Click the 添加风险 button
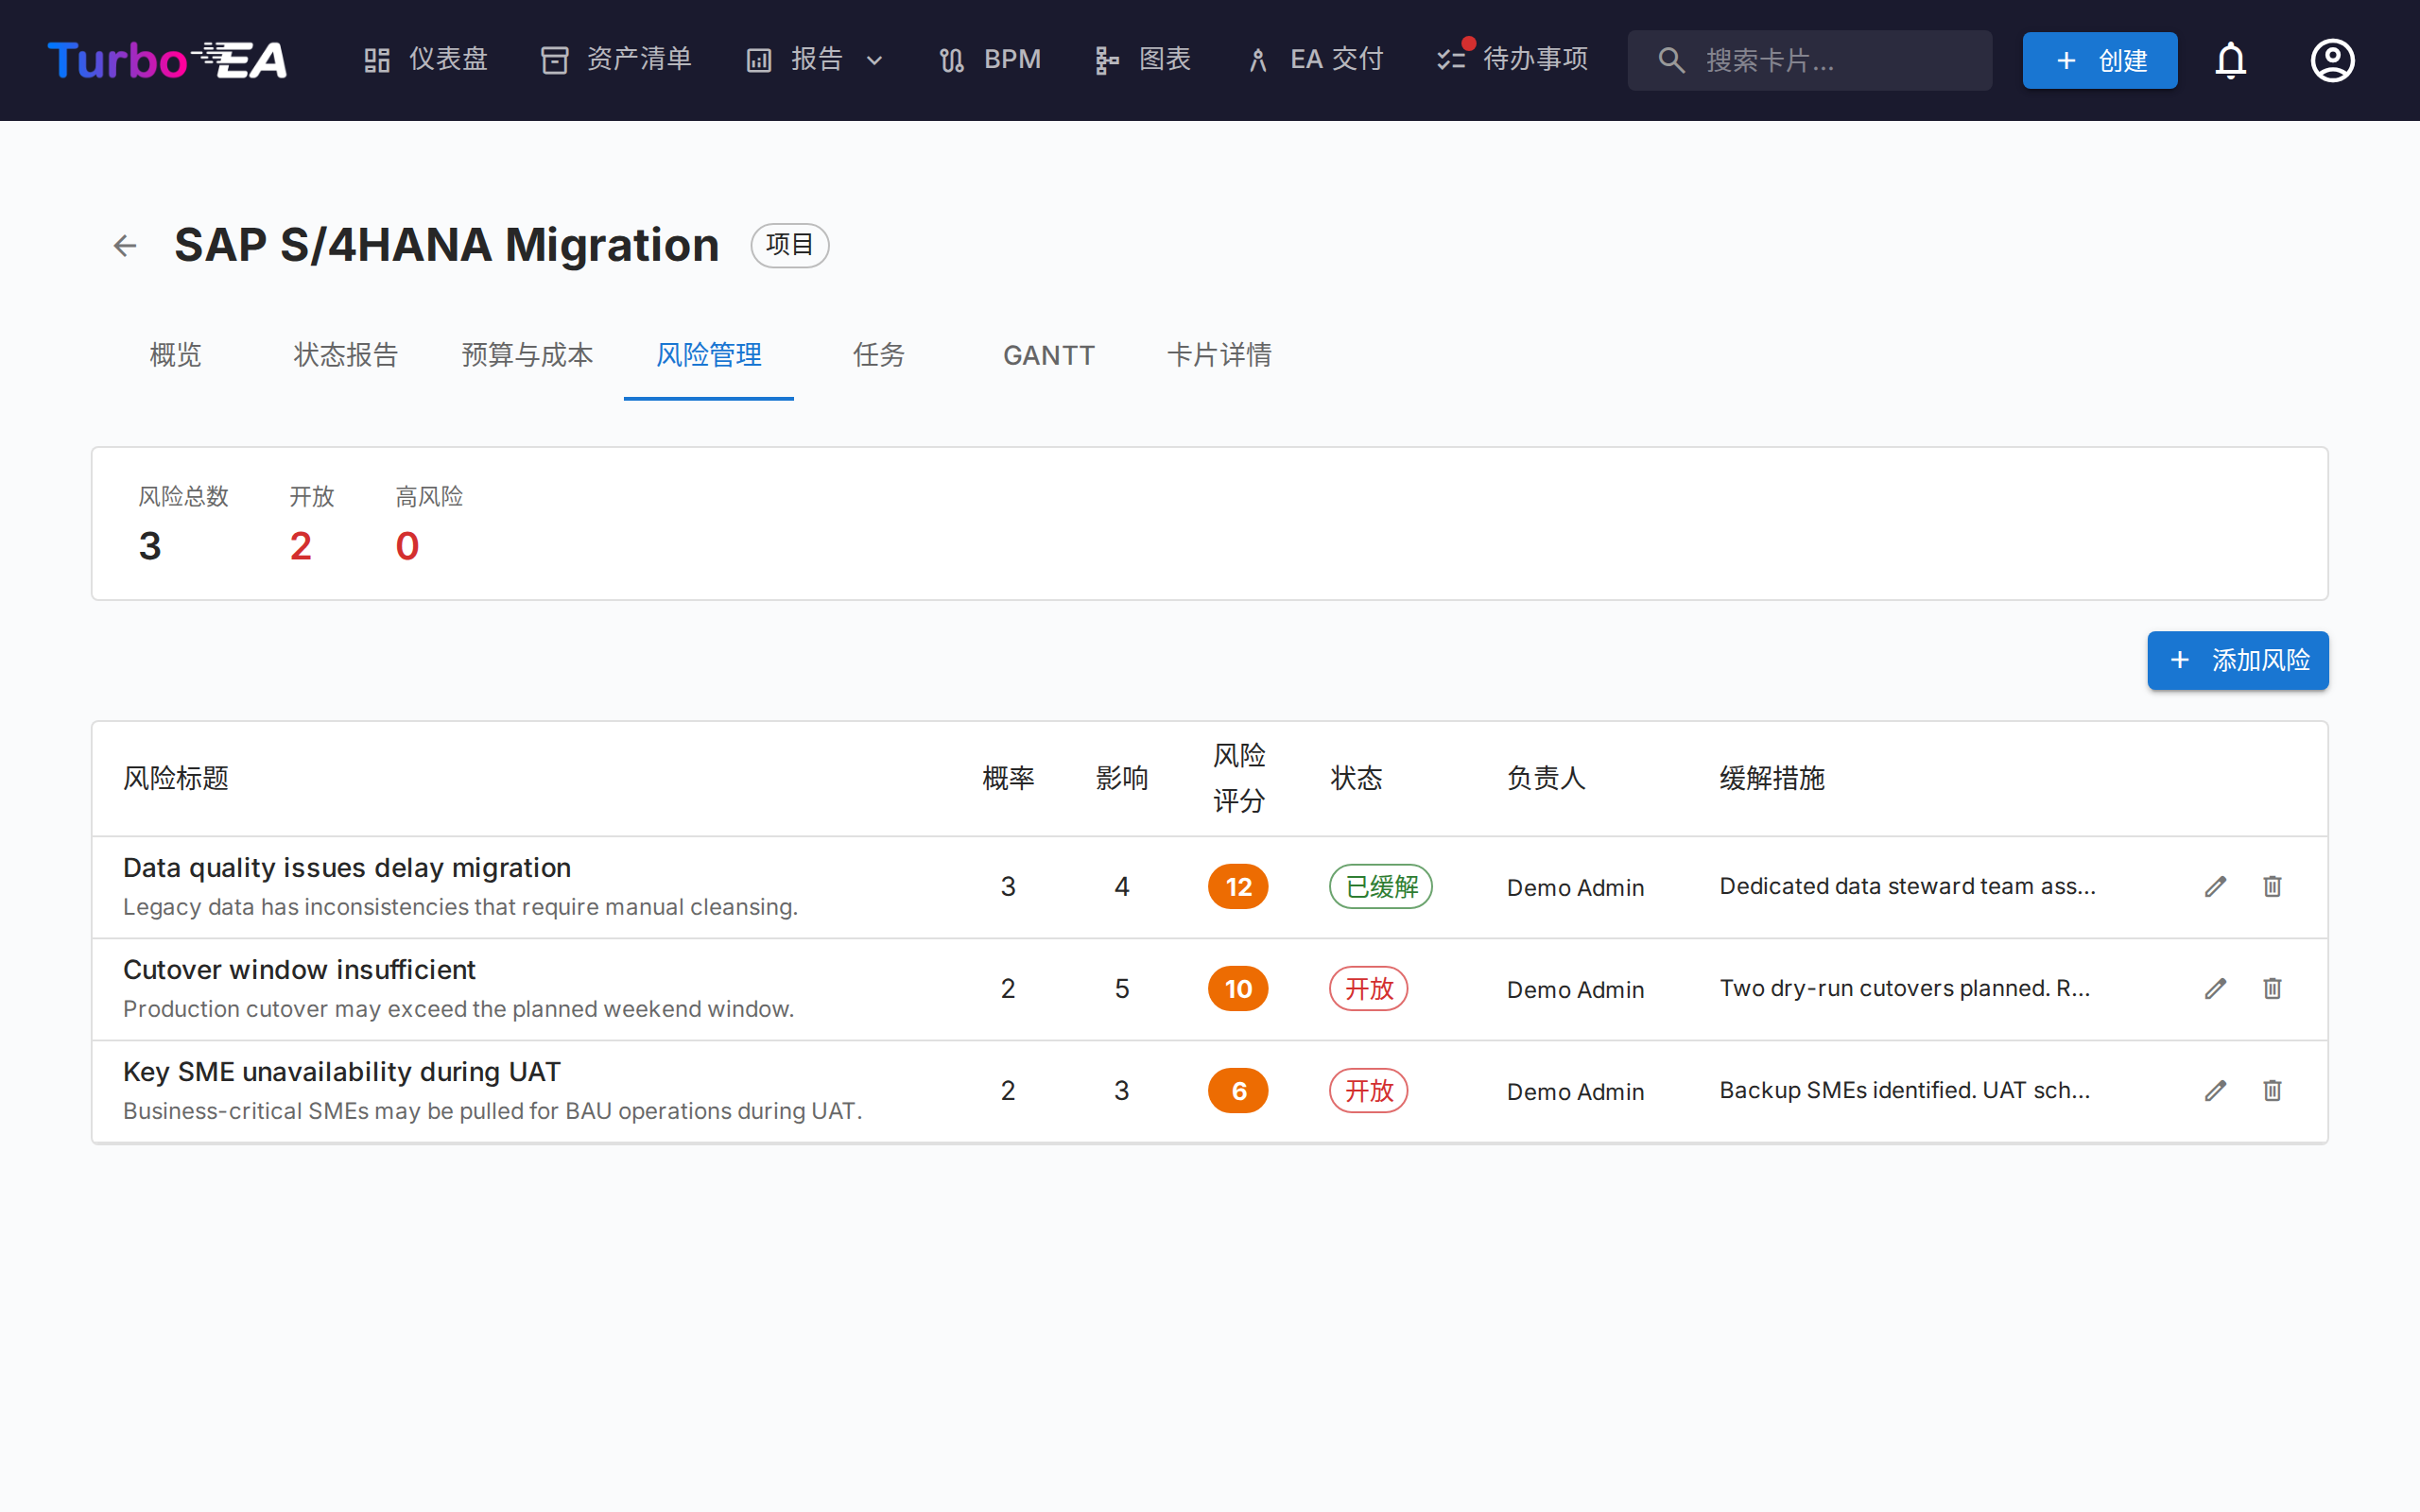The height and width of the screenshot is (1512, 2420). 2237,661
